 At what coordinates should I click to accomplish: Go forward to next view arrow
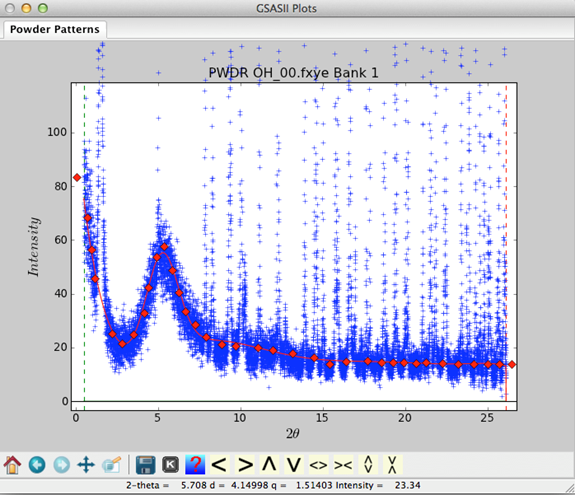point(62,465)
